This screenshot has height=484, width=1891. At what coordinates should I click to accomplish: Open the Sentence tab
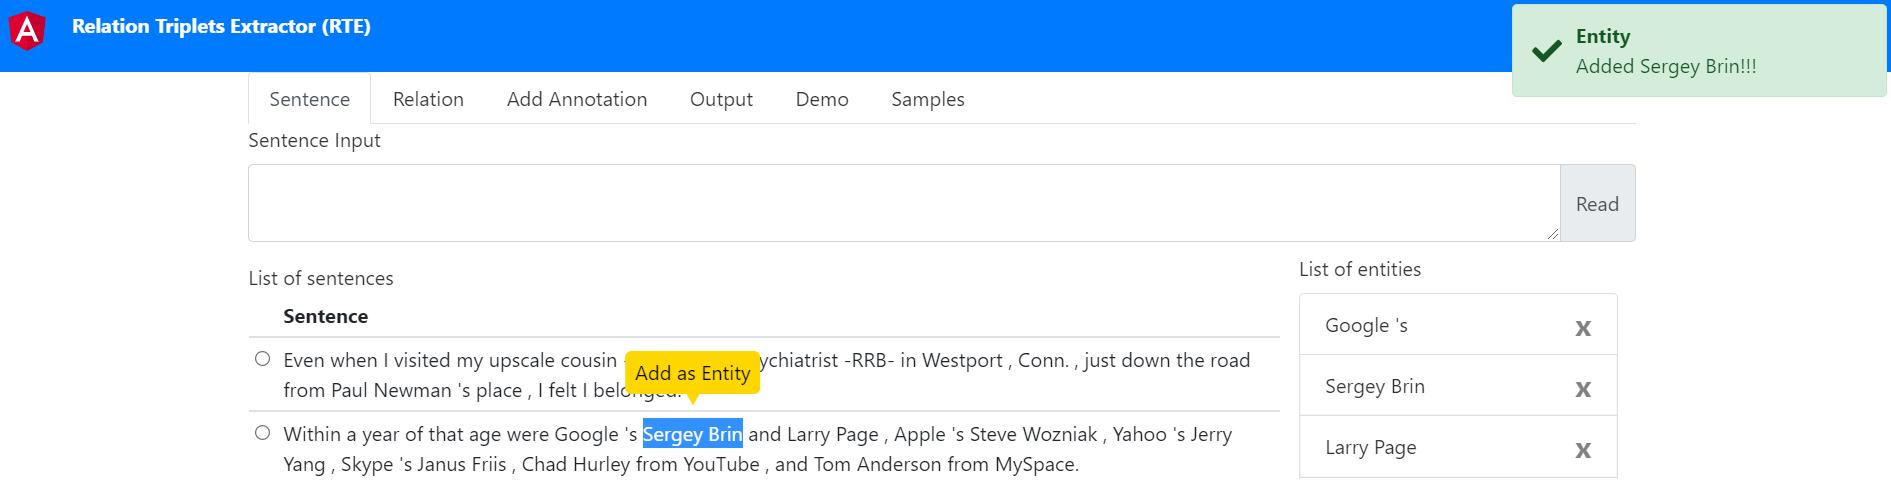pos(310,99)
